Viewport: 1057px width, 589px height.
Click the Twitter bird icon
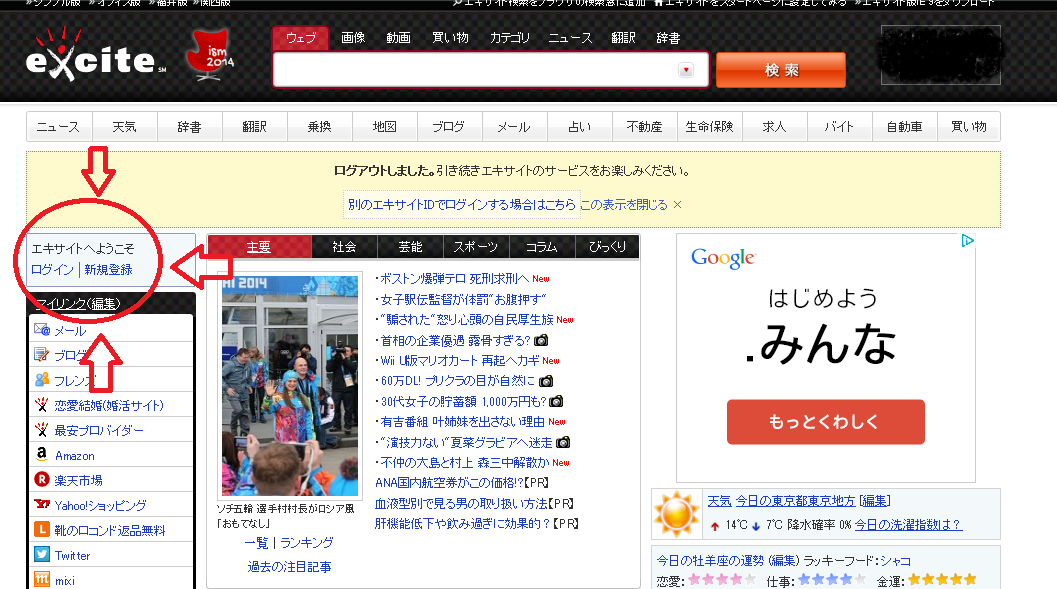click(42, 554)
